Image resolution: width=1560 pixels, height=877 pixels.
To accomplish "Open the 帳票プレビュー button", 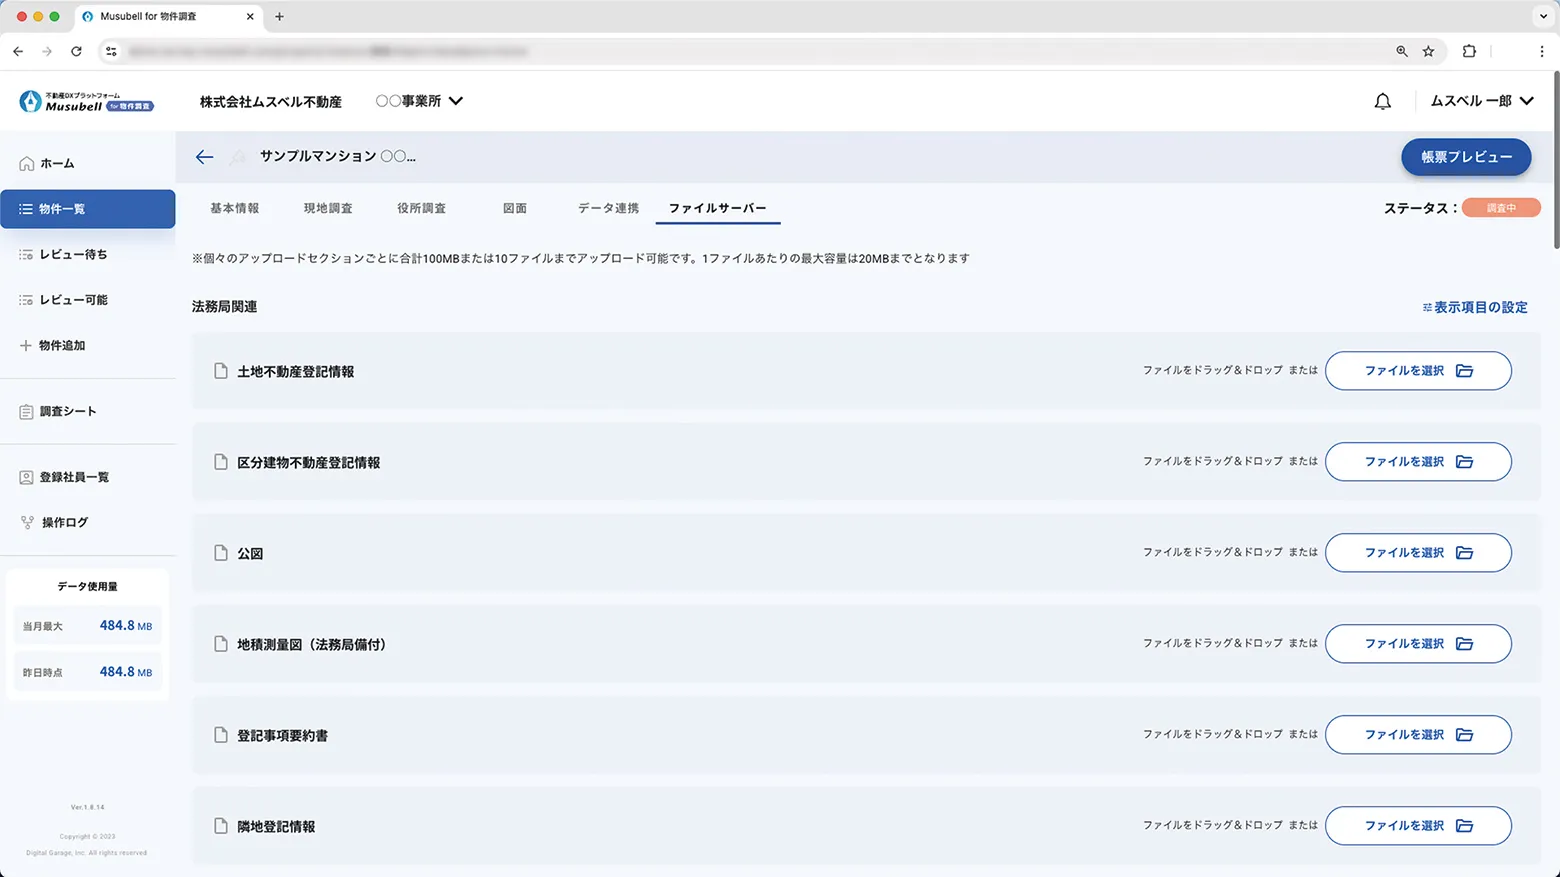I will [x=1466, y=157].
